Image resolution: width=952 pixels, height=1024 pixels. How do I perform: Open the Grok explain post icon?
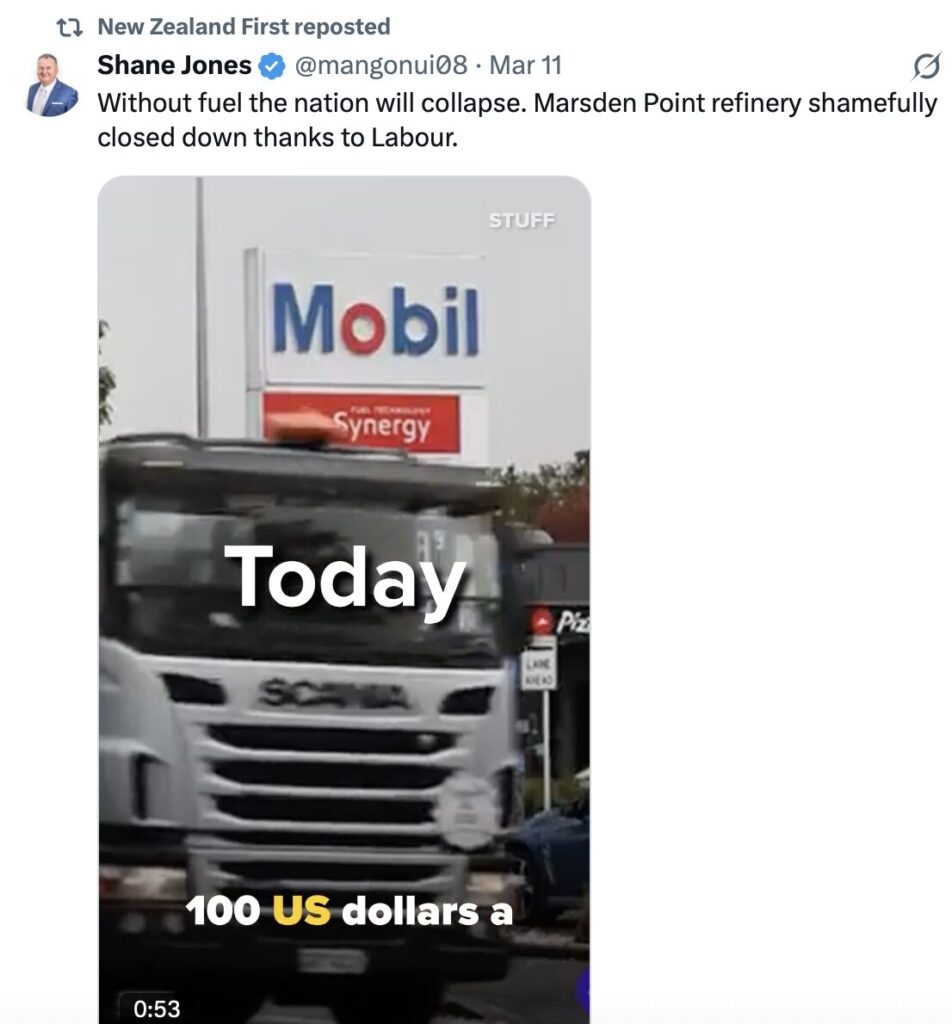click(927, 66)
